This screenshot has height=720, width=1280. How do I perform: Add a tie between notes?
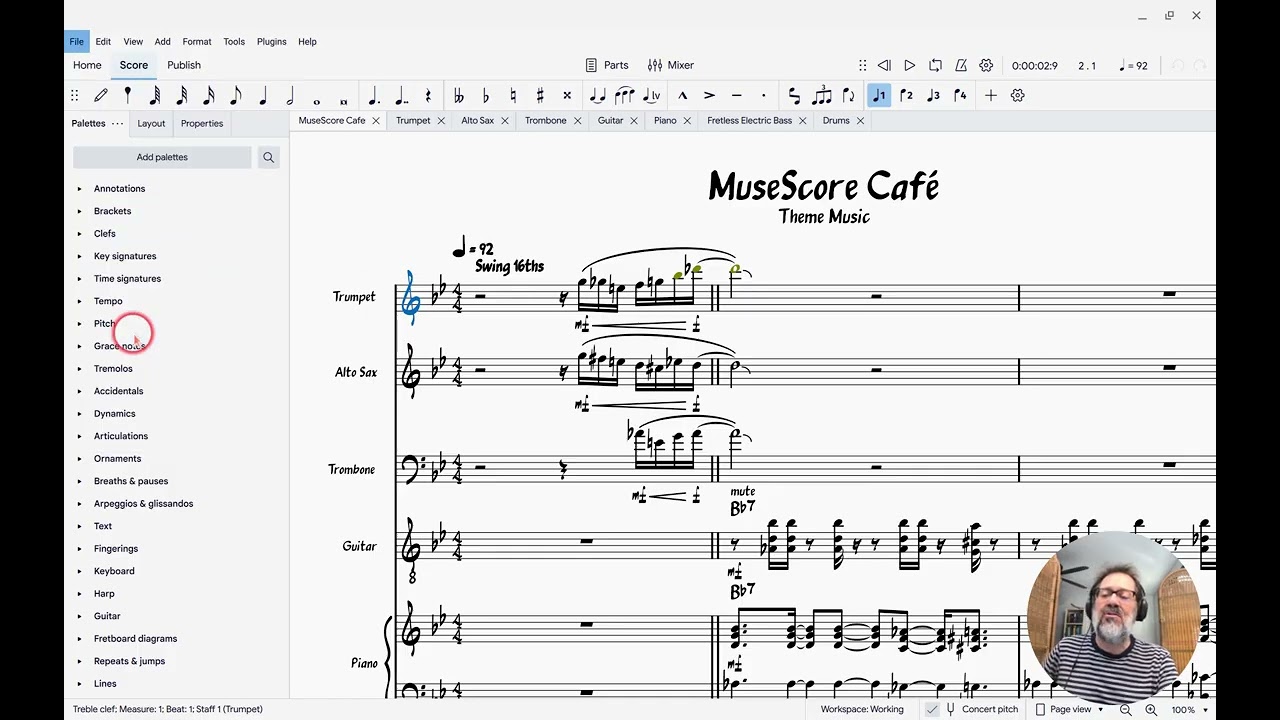click(x=597, y=95)
